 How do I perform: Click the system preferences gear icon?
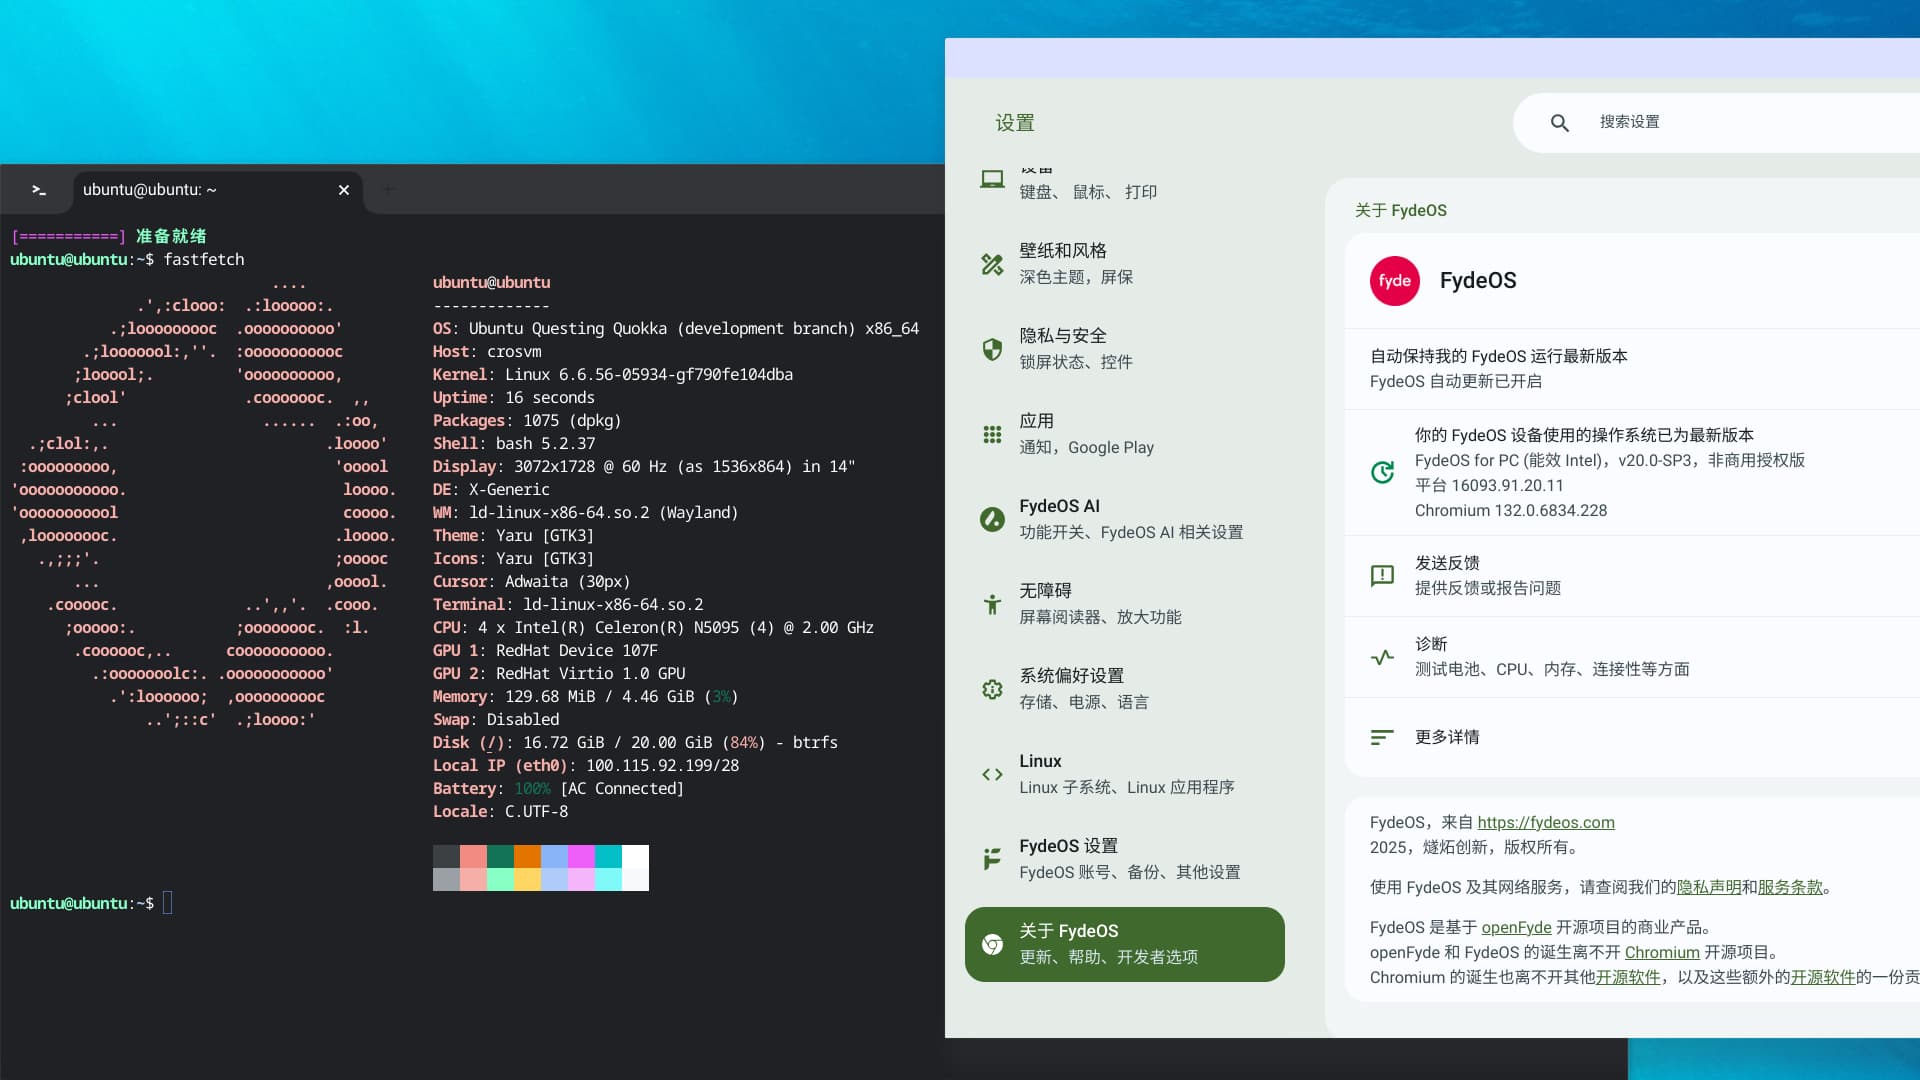pyautogui.click(x=991, y=689)
